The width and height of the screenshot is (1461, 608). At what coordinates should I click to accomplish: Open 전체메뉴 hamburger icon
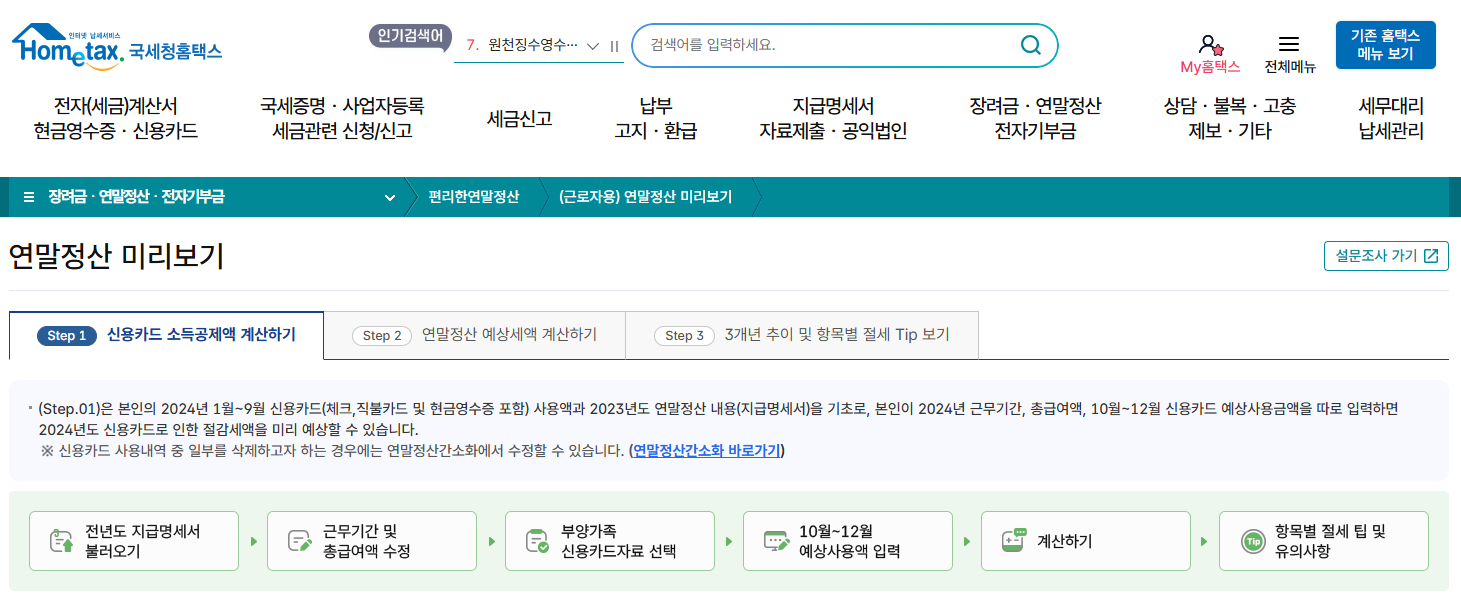click(1289, 42)
